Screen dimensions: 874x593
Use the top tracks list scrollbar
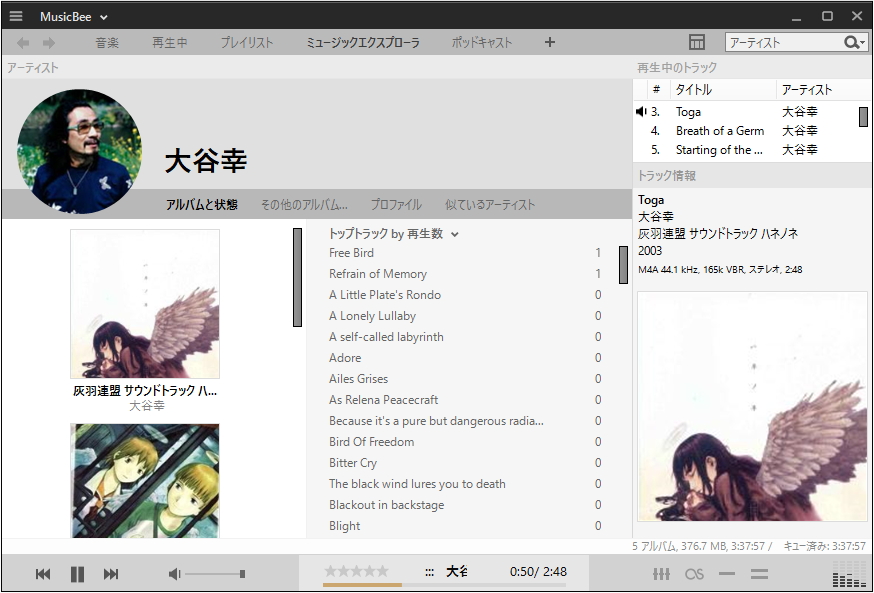(624, 265)
